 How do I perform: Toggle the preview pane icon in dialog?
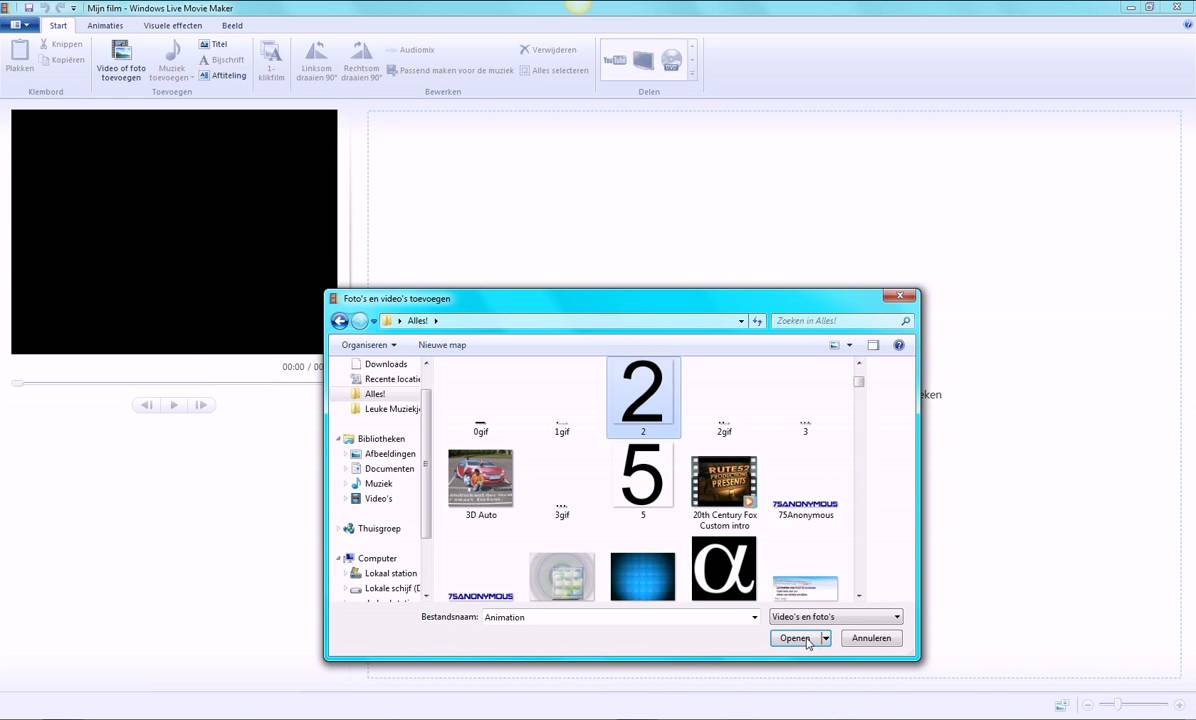click(x=873, y=346)
